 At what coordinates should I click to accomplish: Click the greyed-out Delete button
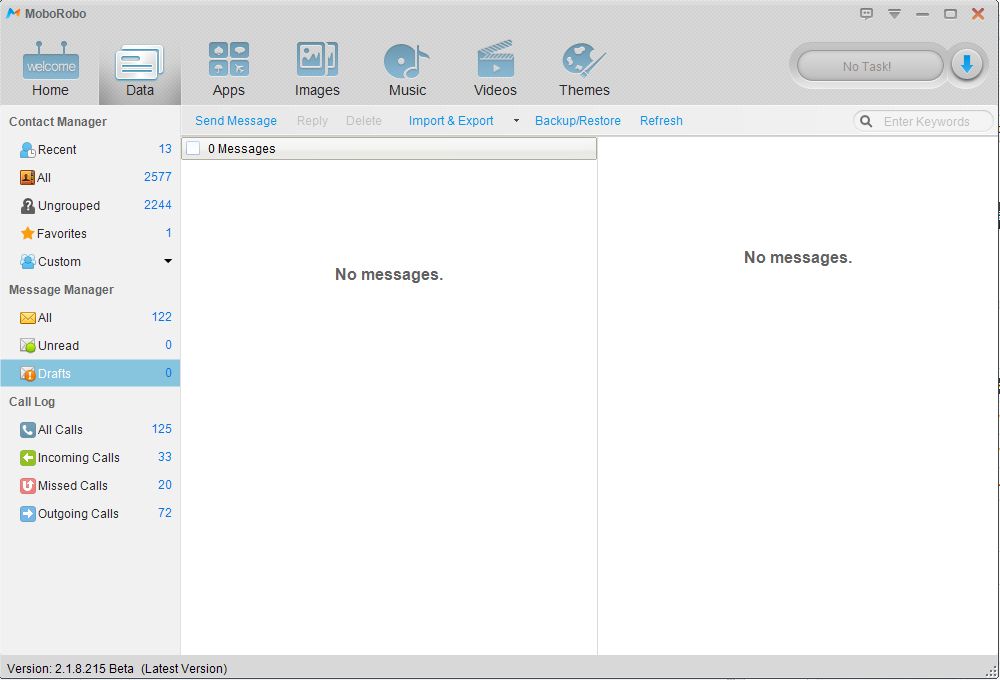[364, 121]
